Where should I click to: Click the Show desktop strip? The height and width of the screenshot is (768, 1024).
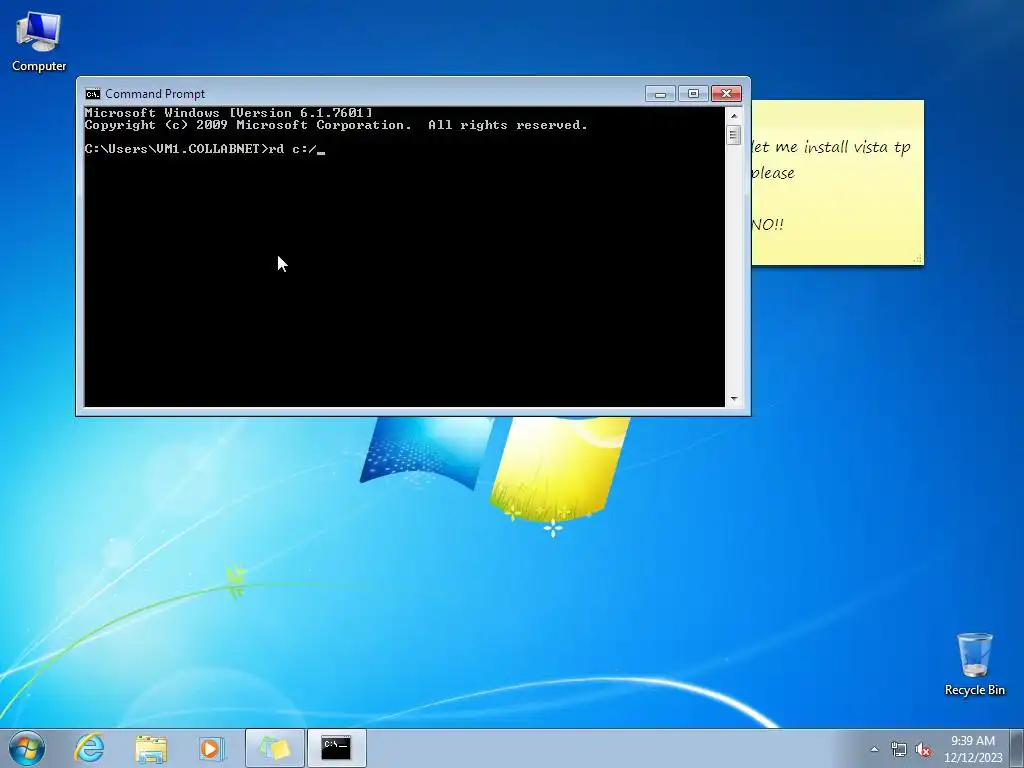(x=1017, y=748)
